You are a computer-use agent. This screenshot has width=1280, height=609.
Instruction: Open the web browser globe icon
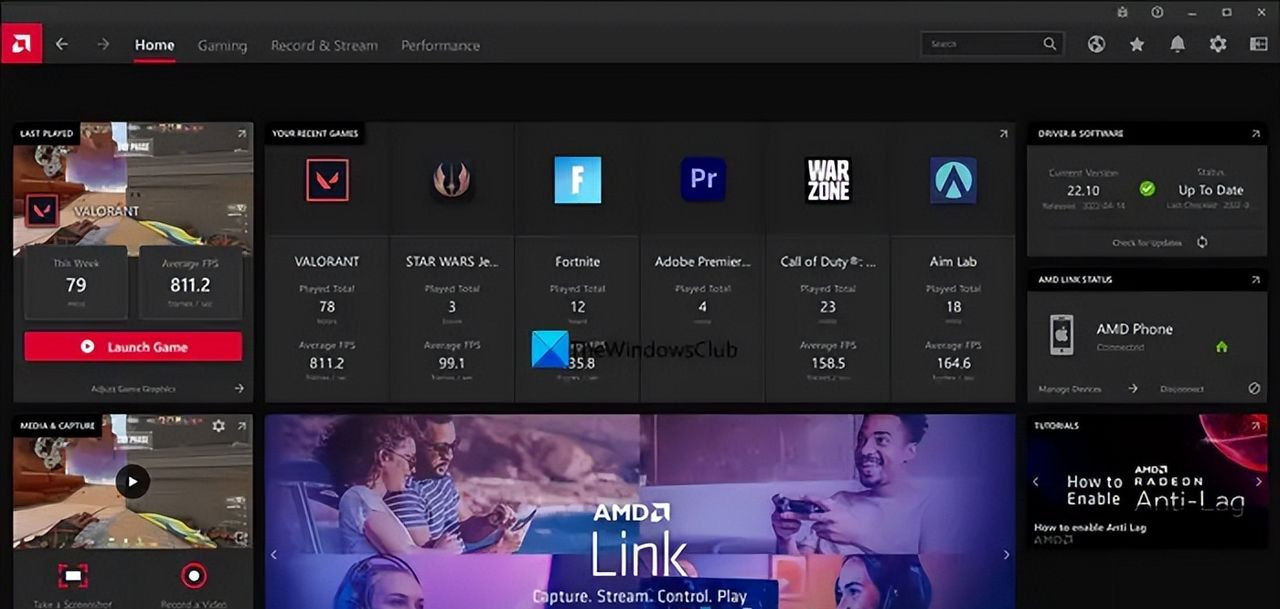tap(1097, 44)
